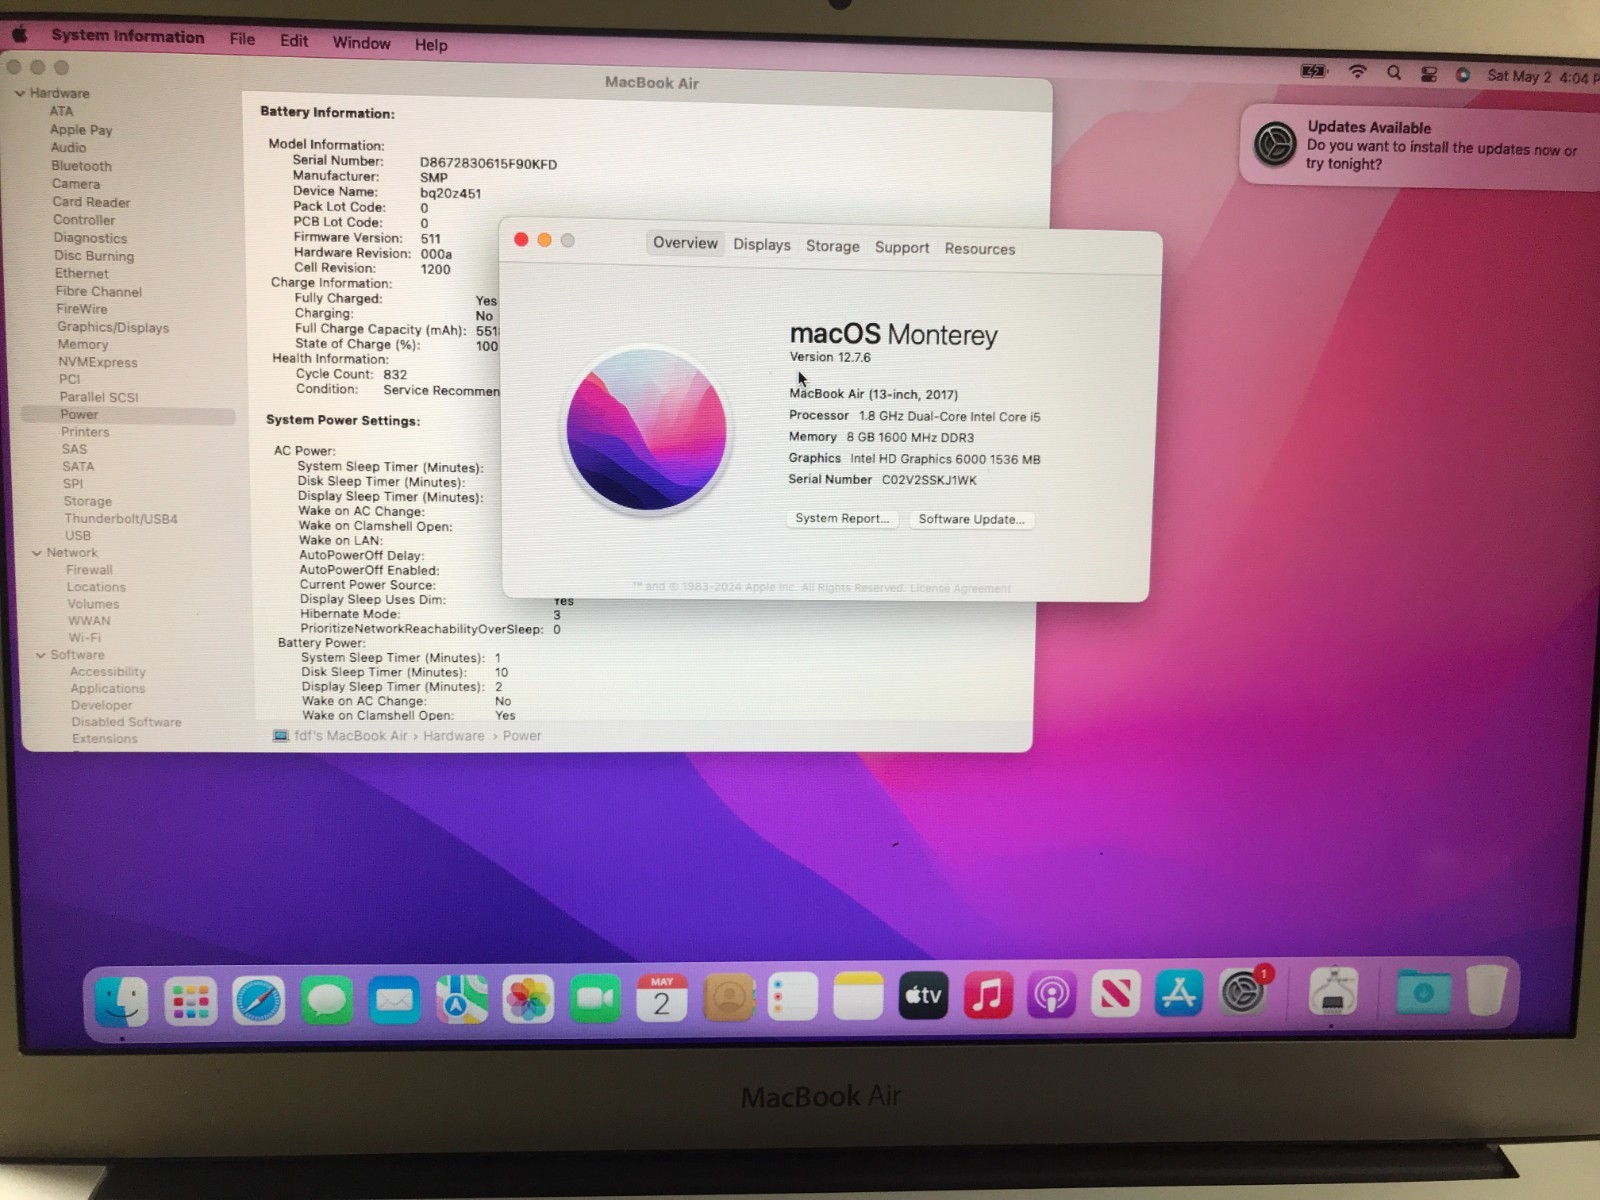
Task: Switch to the Resources tab
Action: 980,249
